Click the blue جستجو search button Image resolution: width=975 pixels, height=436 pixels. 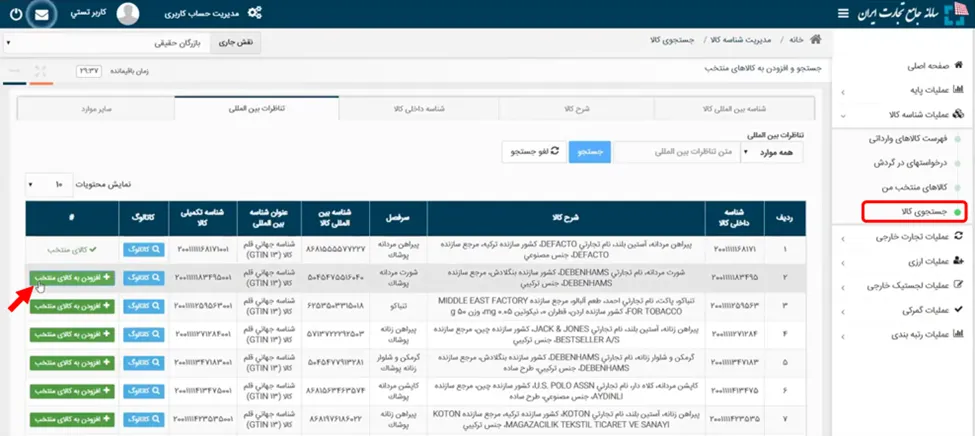point(589,152)
